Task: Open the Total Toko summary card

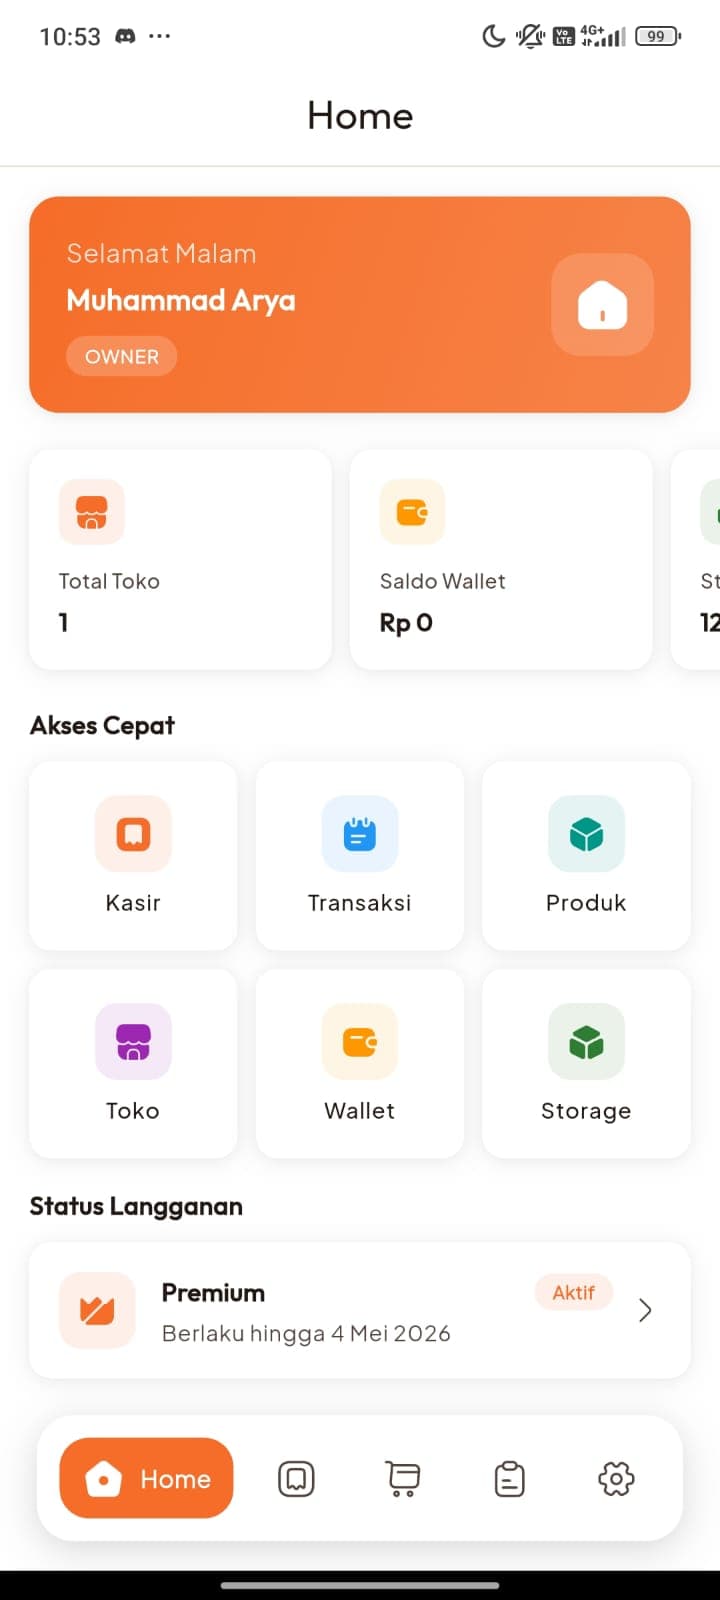Action: click(x=180, y=560)
